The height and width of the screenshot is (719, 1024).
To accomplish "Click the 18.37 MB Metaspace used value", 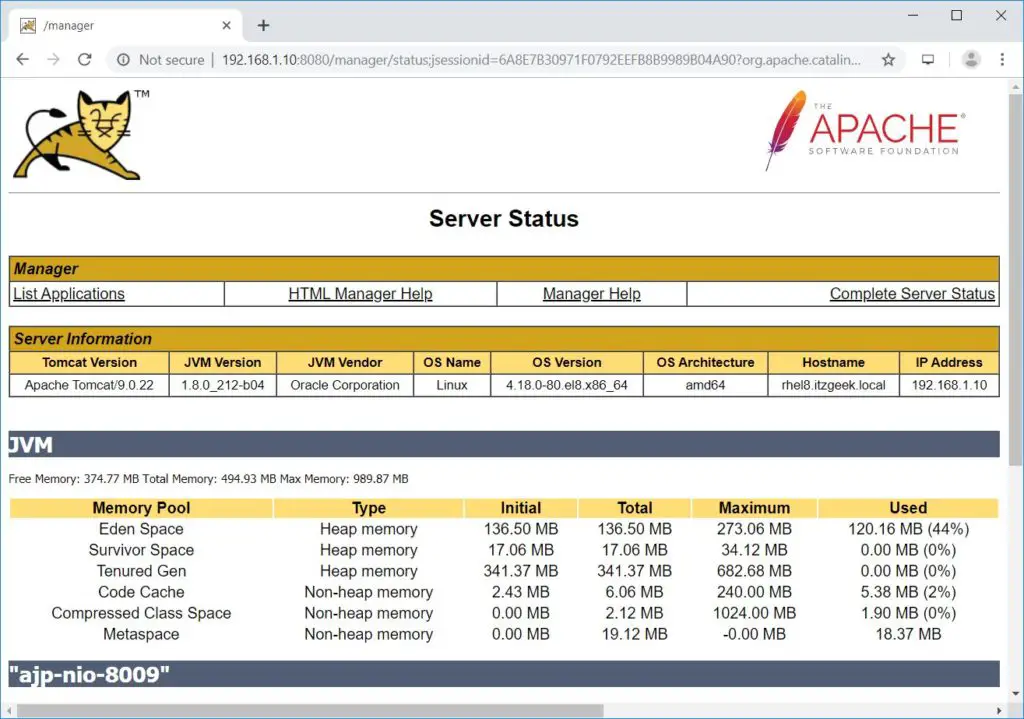I will click(908, 634).
